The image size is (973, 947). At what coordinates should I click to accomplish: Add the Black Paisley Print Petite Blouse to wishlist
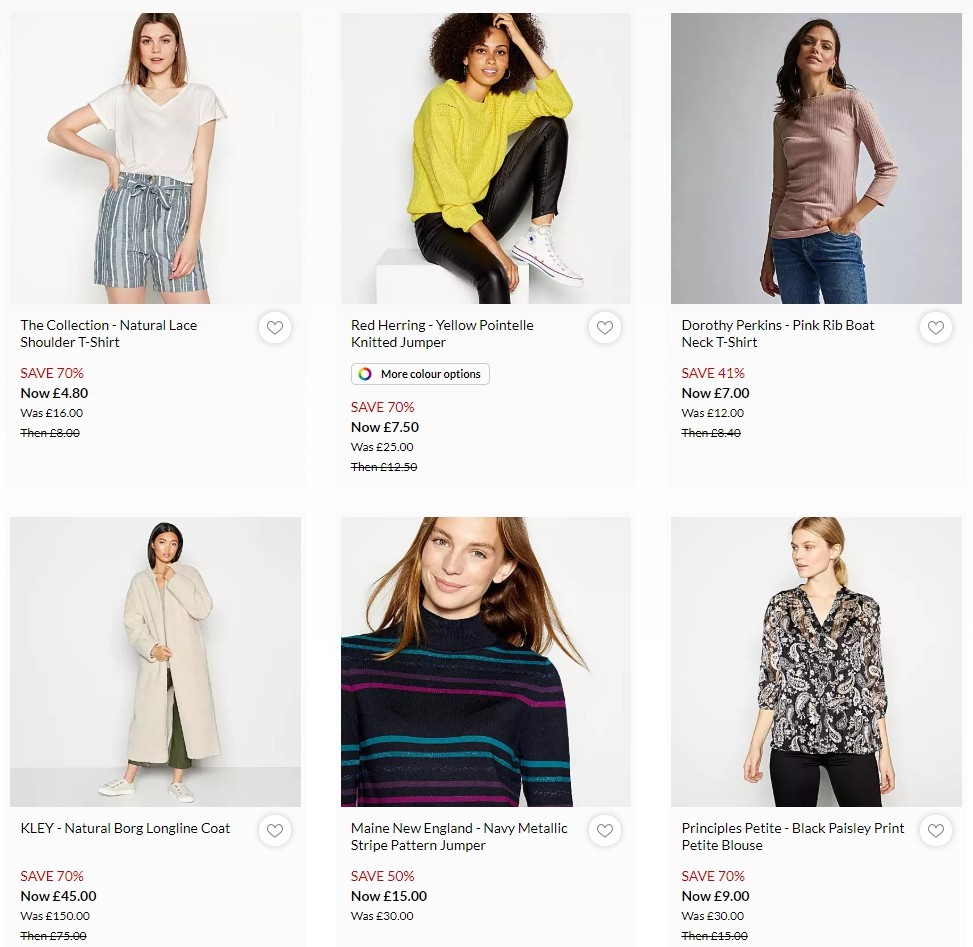coord(935,830)
